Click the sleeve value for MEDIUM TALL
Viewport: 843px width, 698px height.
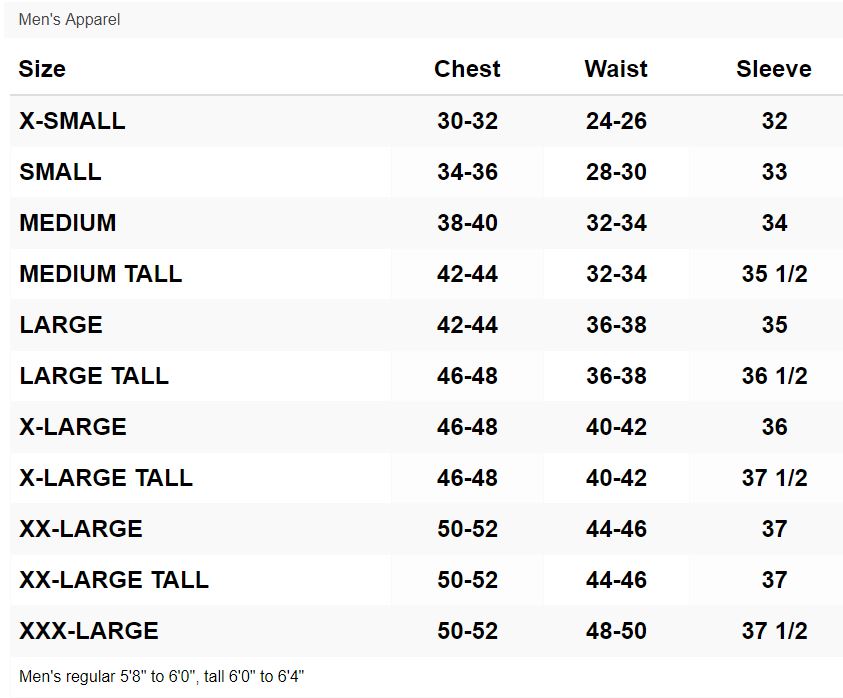pyautogui.click(x=774, y=274)
